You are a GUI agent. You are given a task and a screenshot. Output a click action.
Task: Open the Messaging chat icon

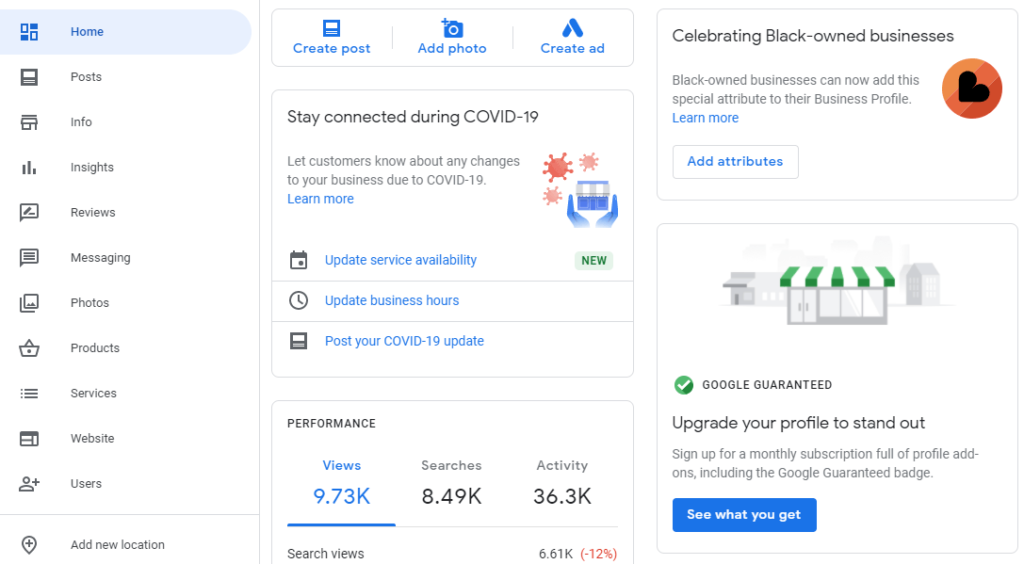tap(29, 257)
